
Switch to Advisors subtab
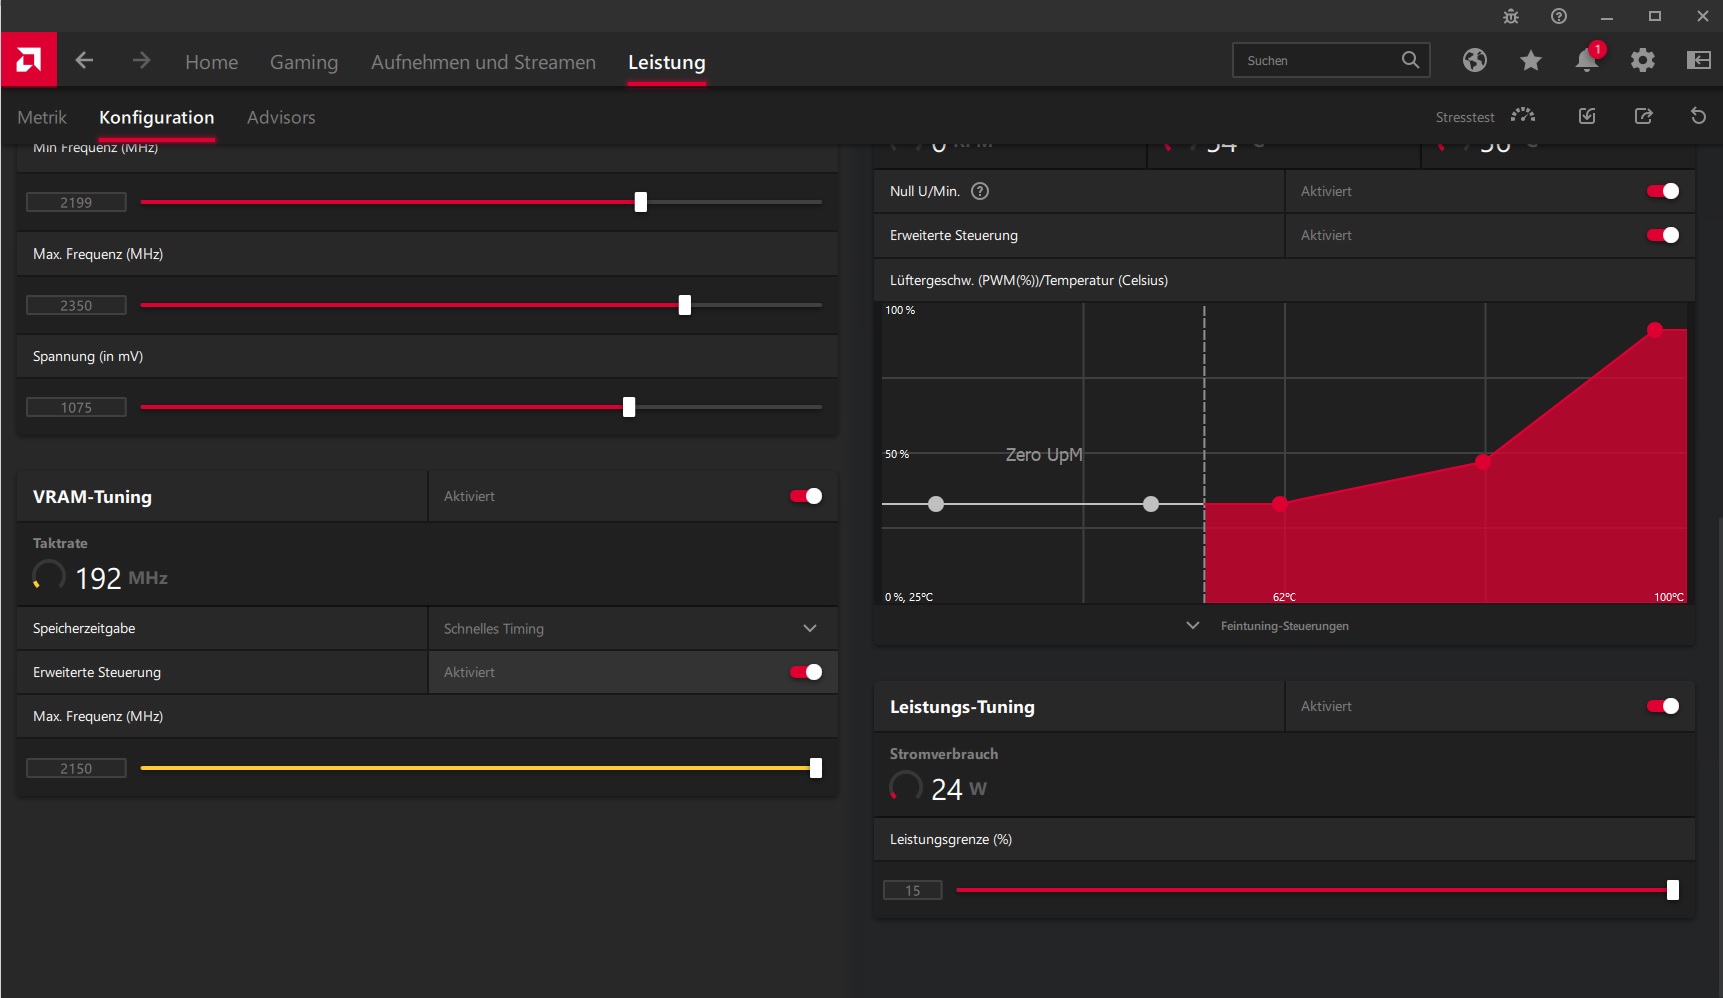(x=281, y=117)
